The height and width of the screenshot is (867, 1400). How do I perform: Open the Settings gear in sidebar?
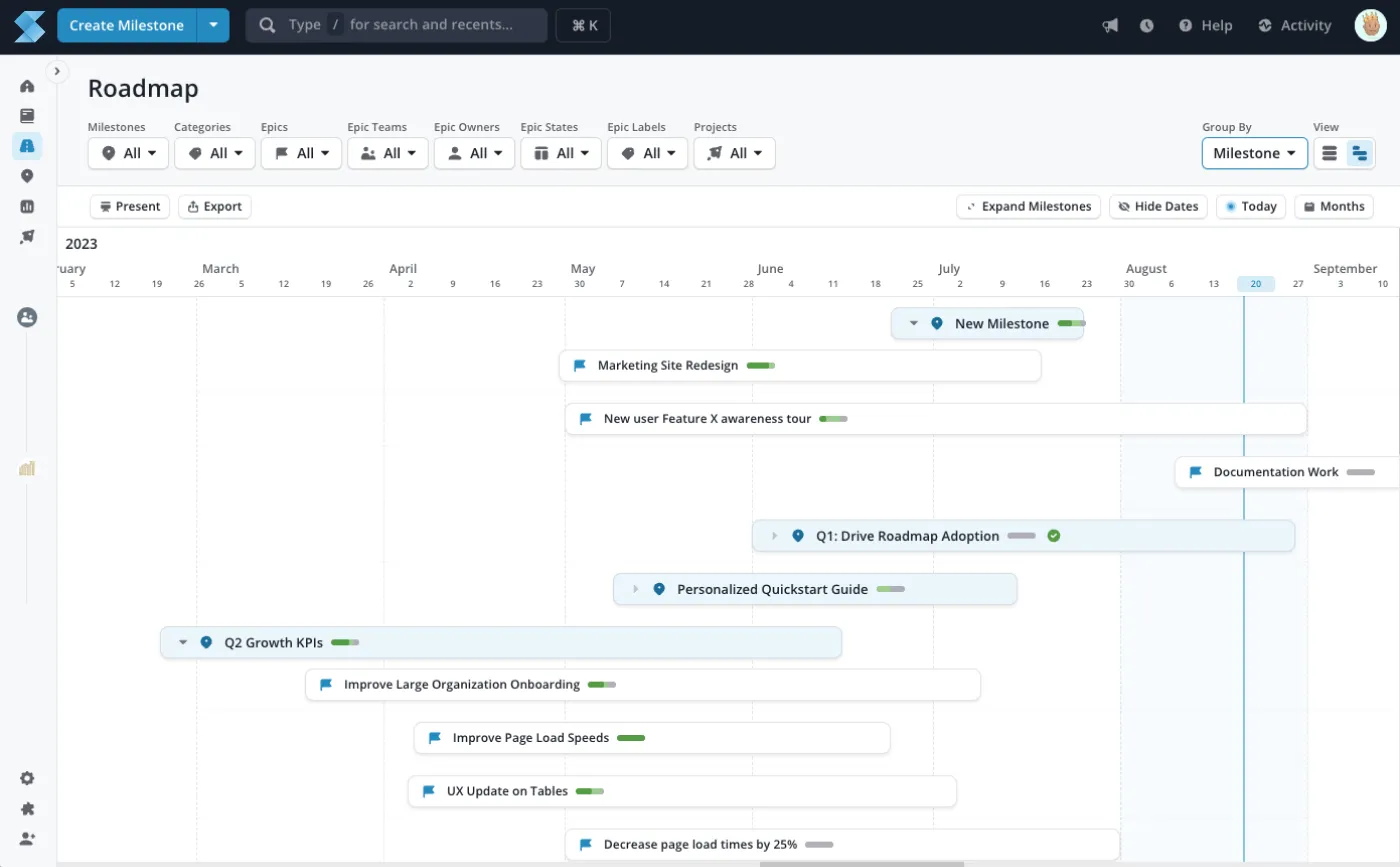click(x=27, y=778)
